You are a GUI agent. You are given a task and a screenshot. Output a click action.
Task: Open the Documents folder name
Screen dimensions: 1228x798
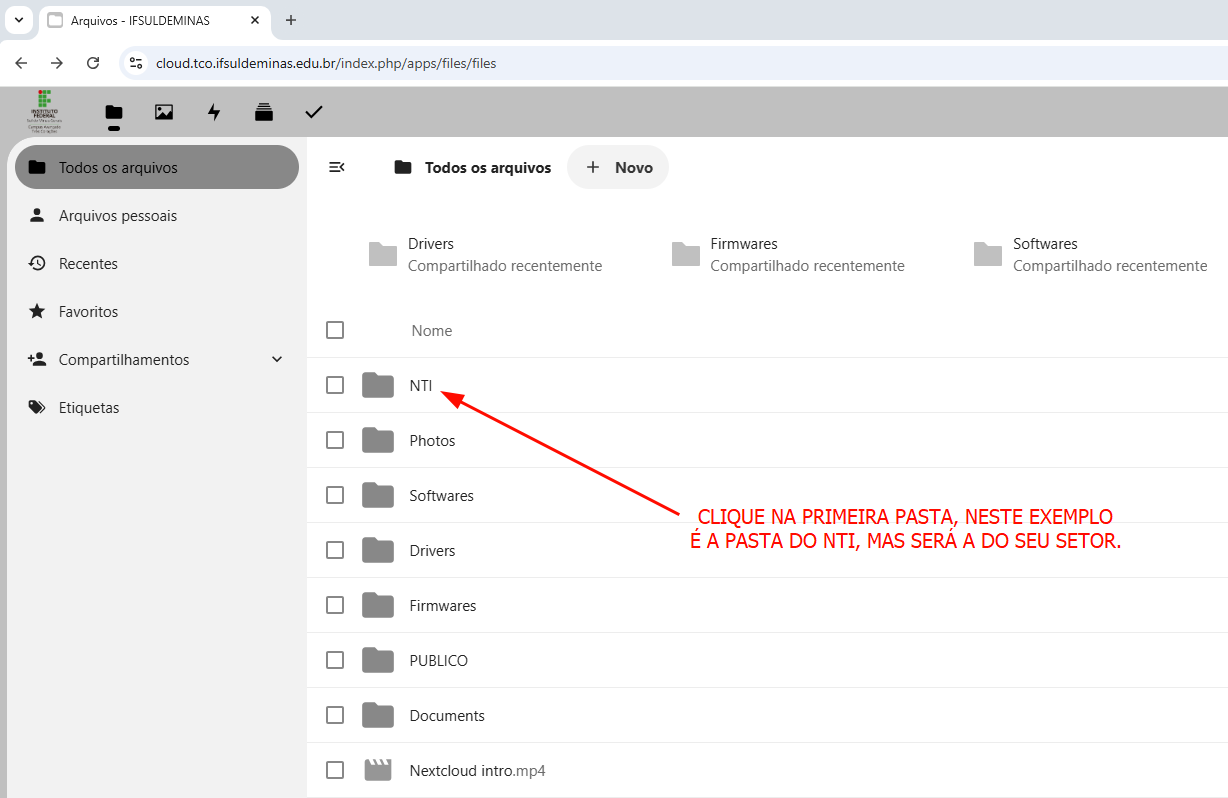coord(447,715)
